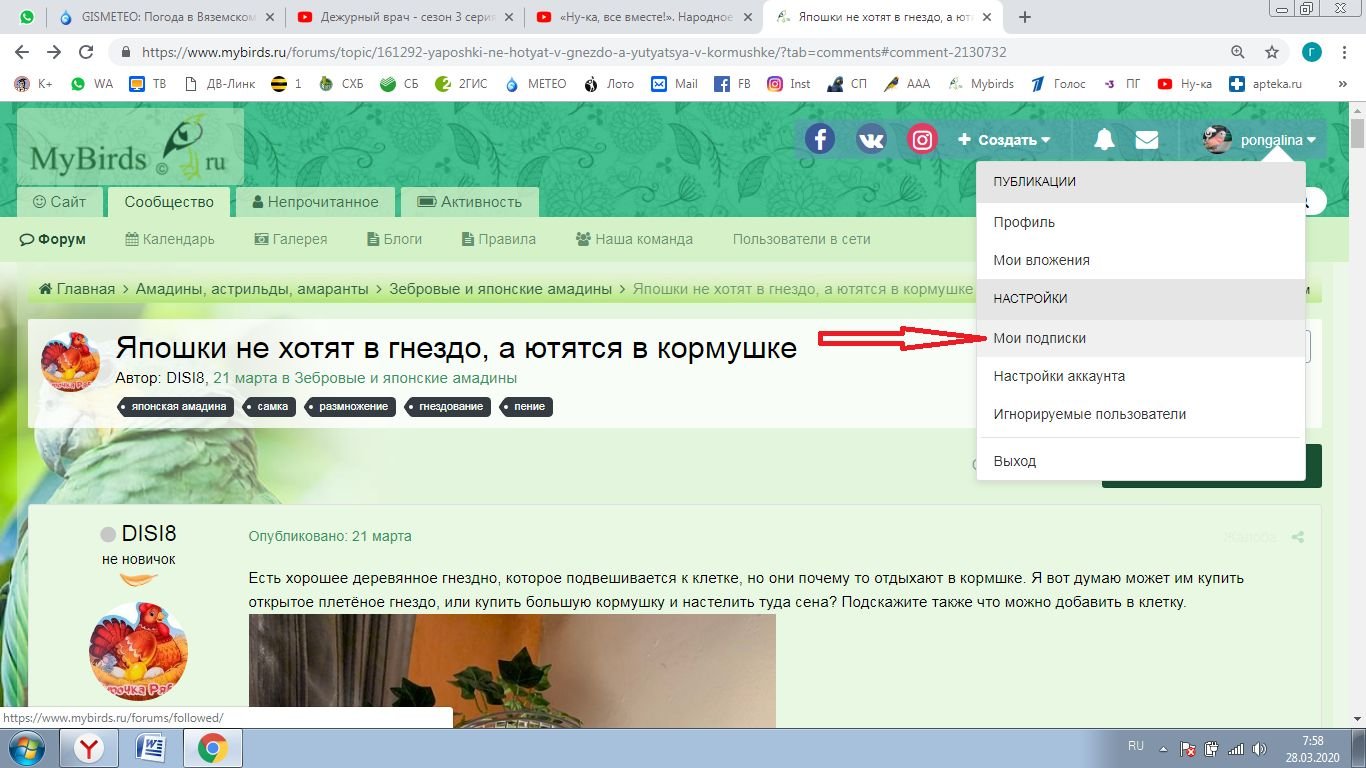The width and height of the screenshot is (1366, 768).
Task: Open the Facebook social icon in header
Action: [820, 140]
